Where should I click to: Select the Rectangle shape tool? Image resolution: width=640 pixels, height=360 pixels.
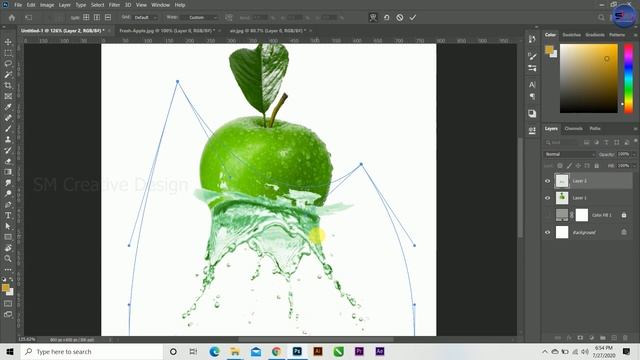(8, 237)
